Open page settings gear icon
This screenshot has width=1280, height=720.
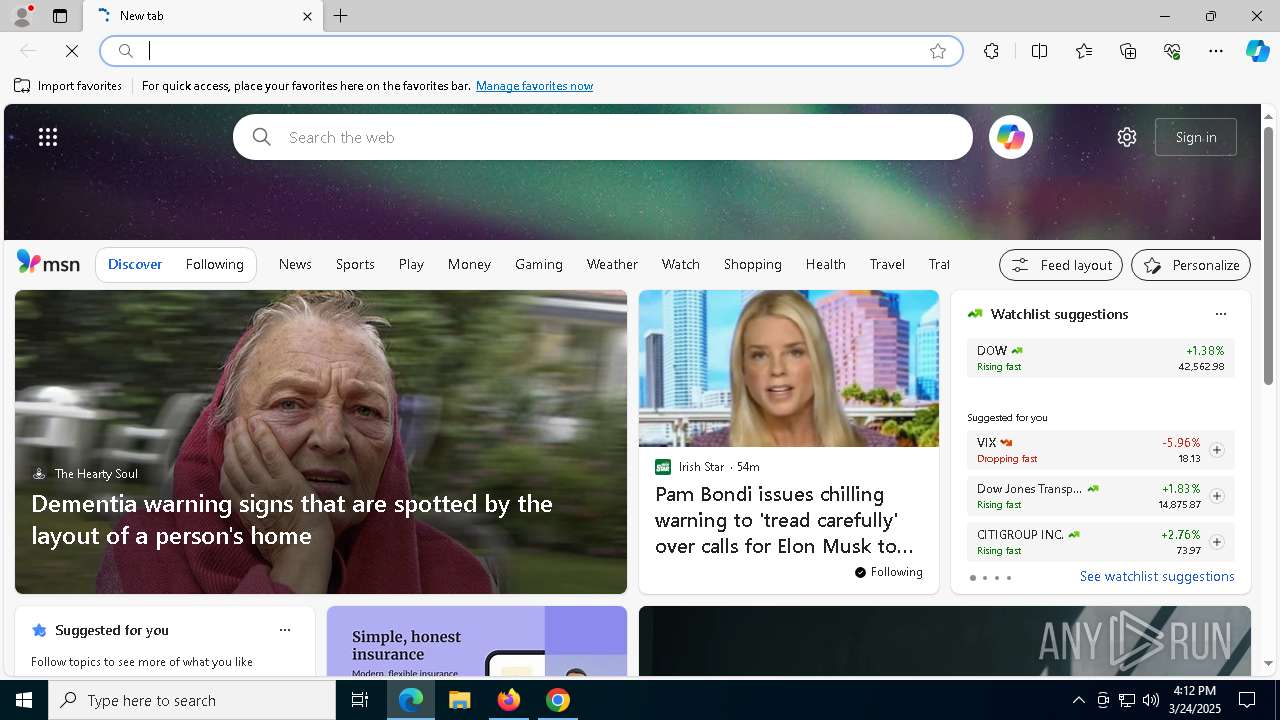pyautogui.click(x=1127, y=137)
